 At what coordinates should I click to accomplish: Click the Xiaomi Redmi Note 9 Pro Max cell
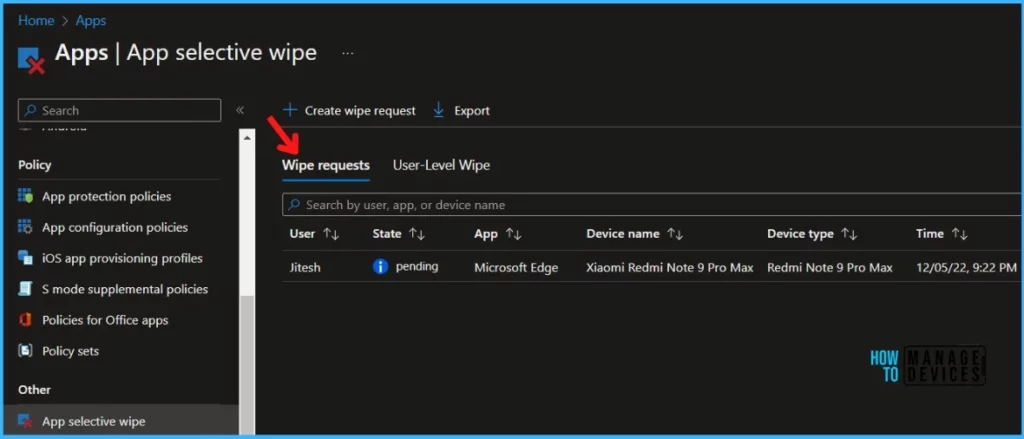point(669,267)
